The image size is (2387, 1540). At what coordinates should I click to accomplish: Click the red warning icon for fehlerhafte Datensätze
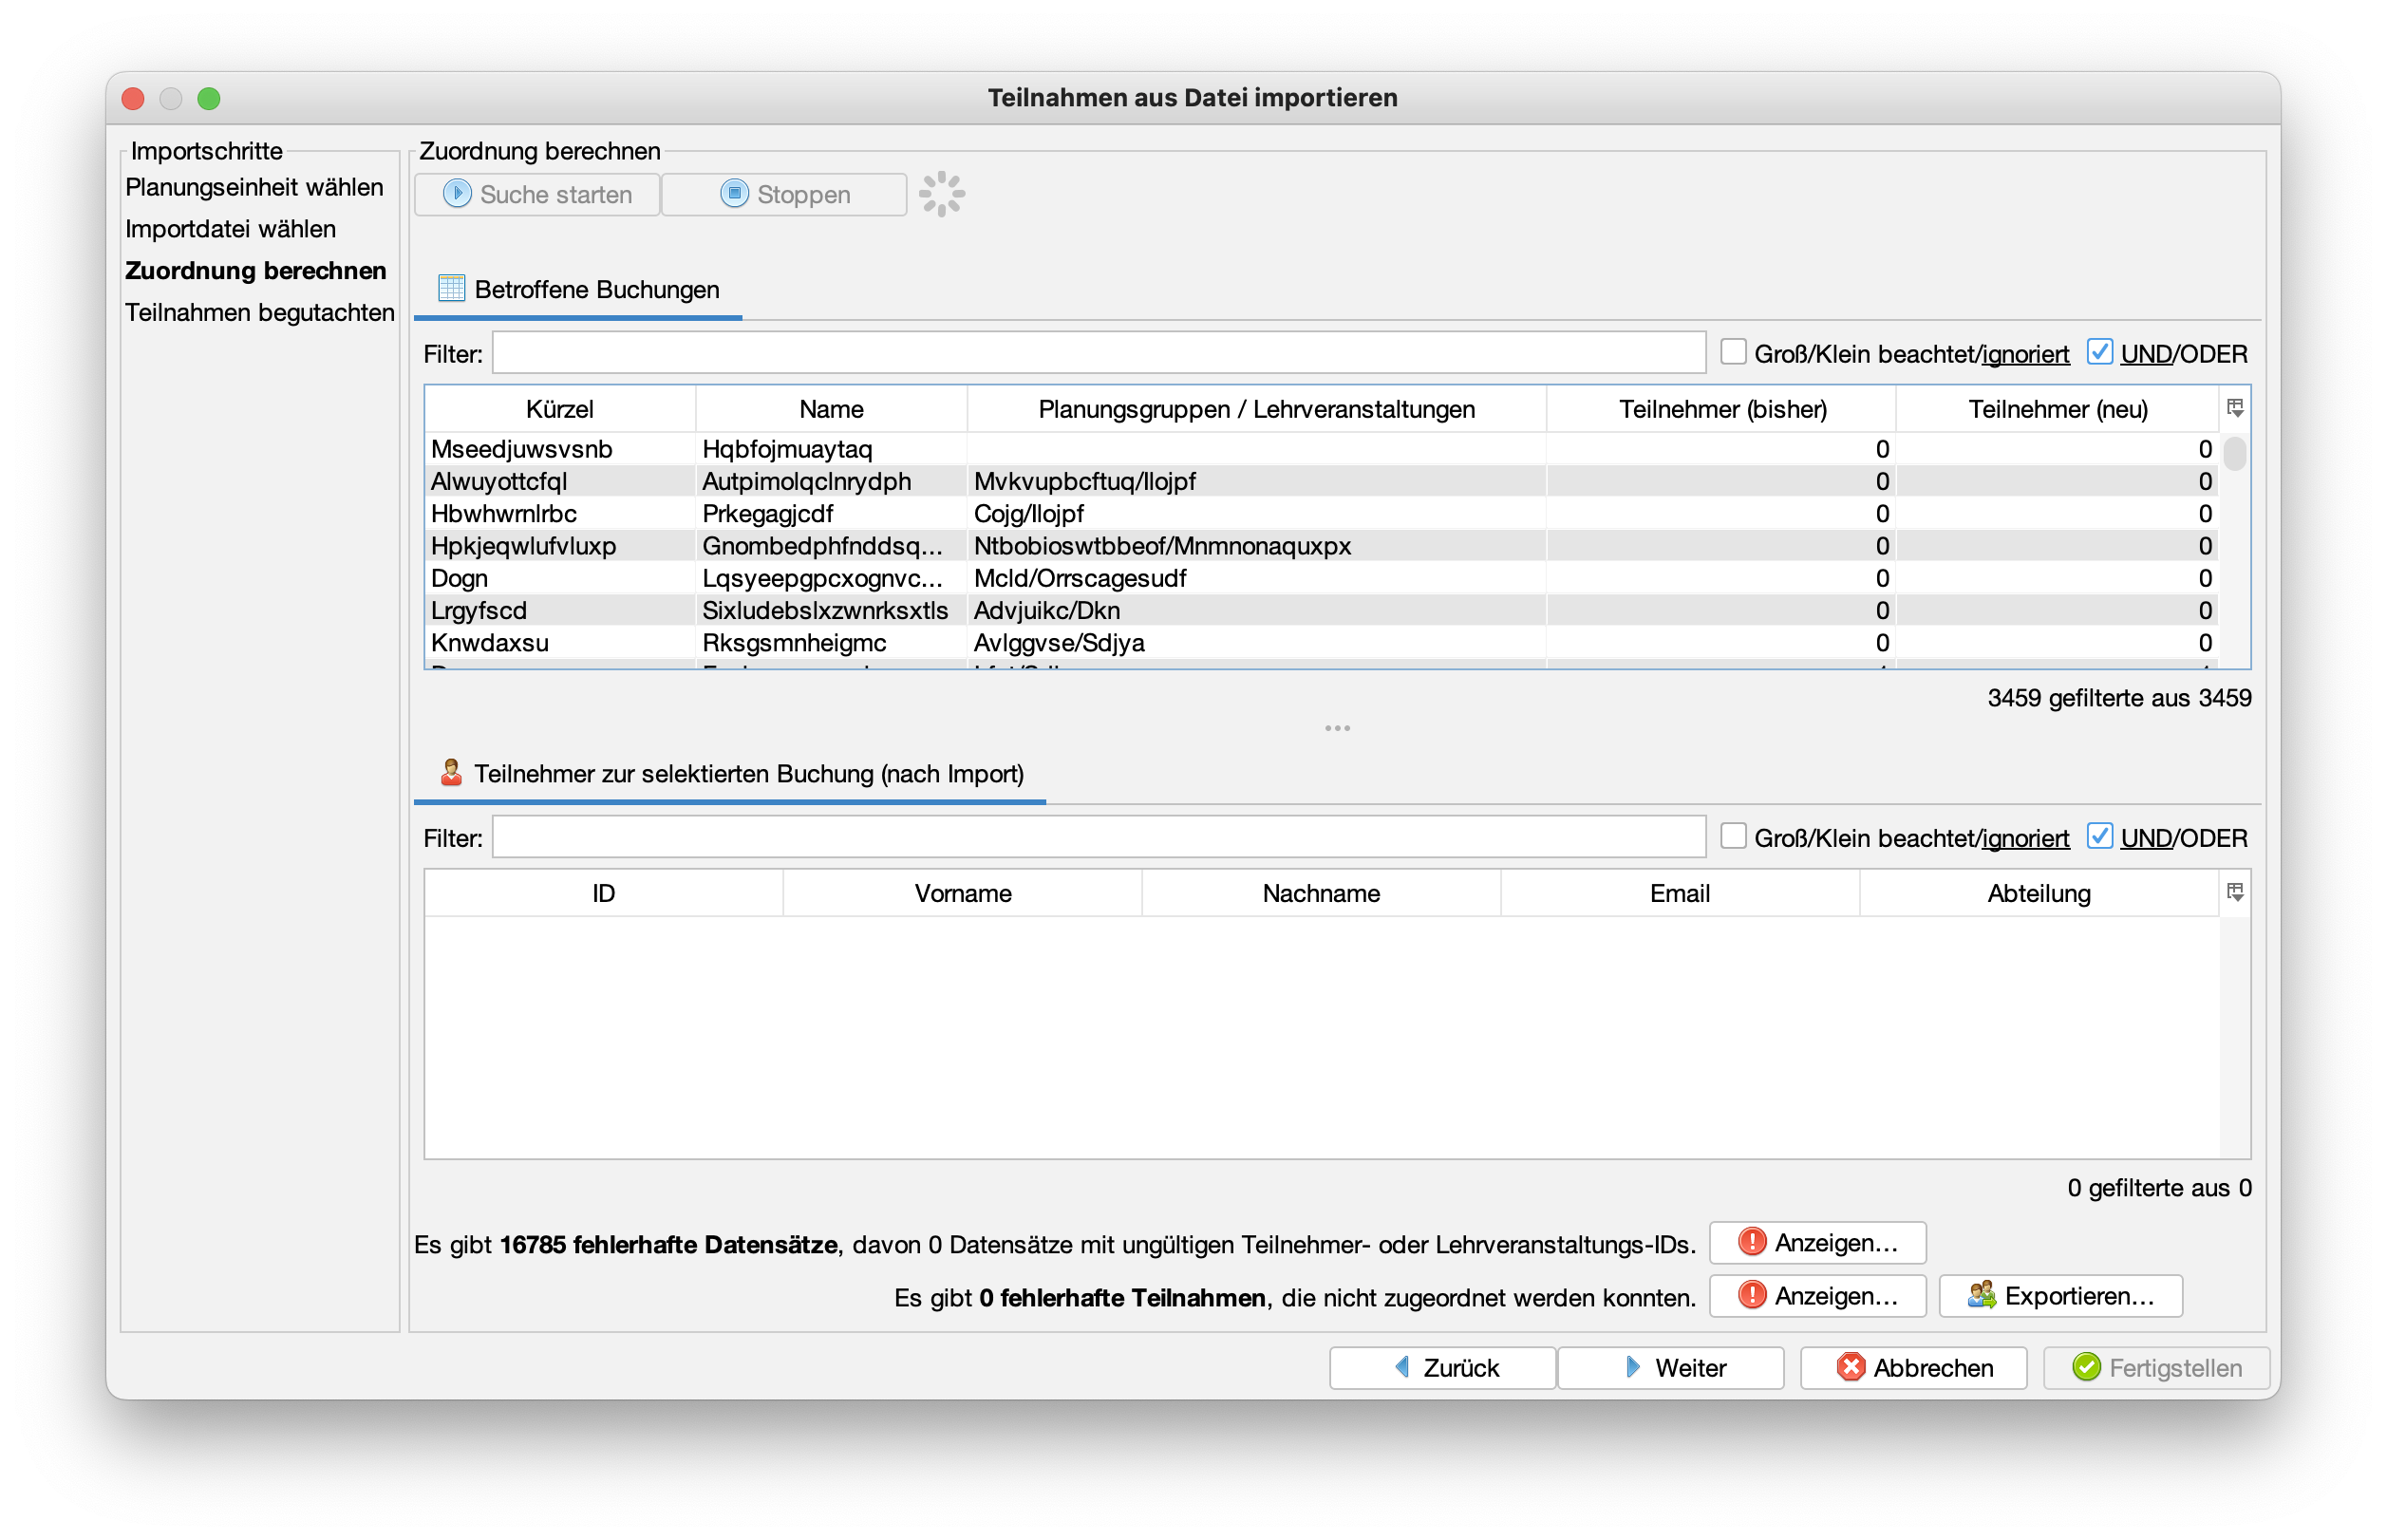click(x=1752, y=1242)
